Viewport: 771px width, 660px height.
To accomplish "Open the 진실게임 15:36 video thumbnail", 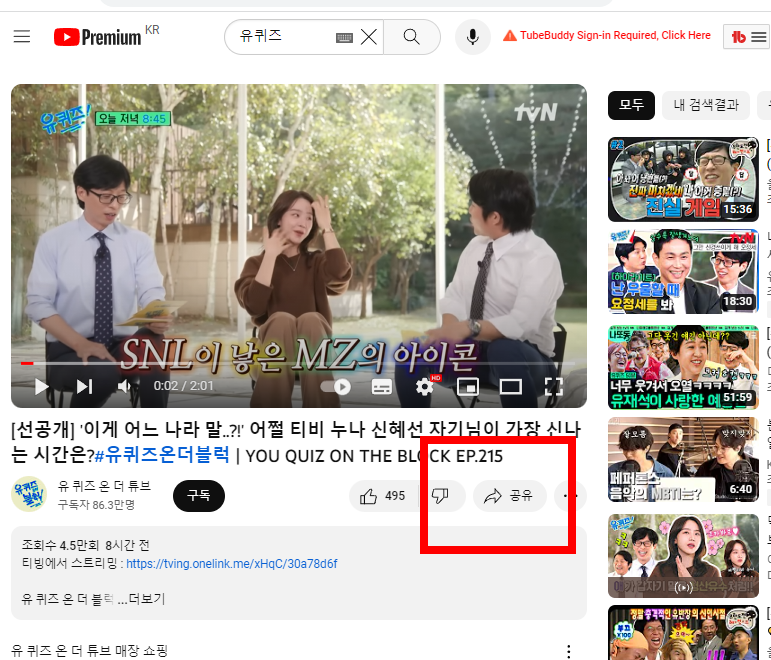I will click(x=683, y=180).
